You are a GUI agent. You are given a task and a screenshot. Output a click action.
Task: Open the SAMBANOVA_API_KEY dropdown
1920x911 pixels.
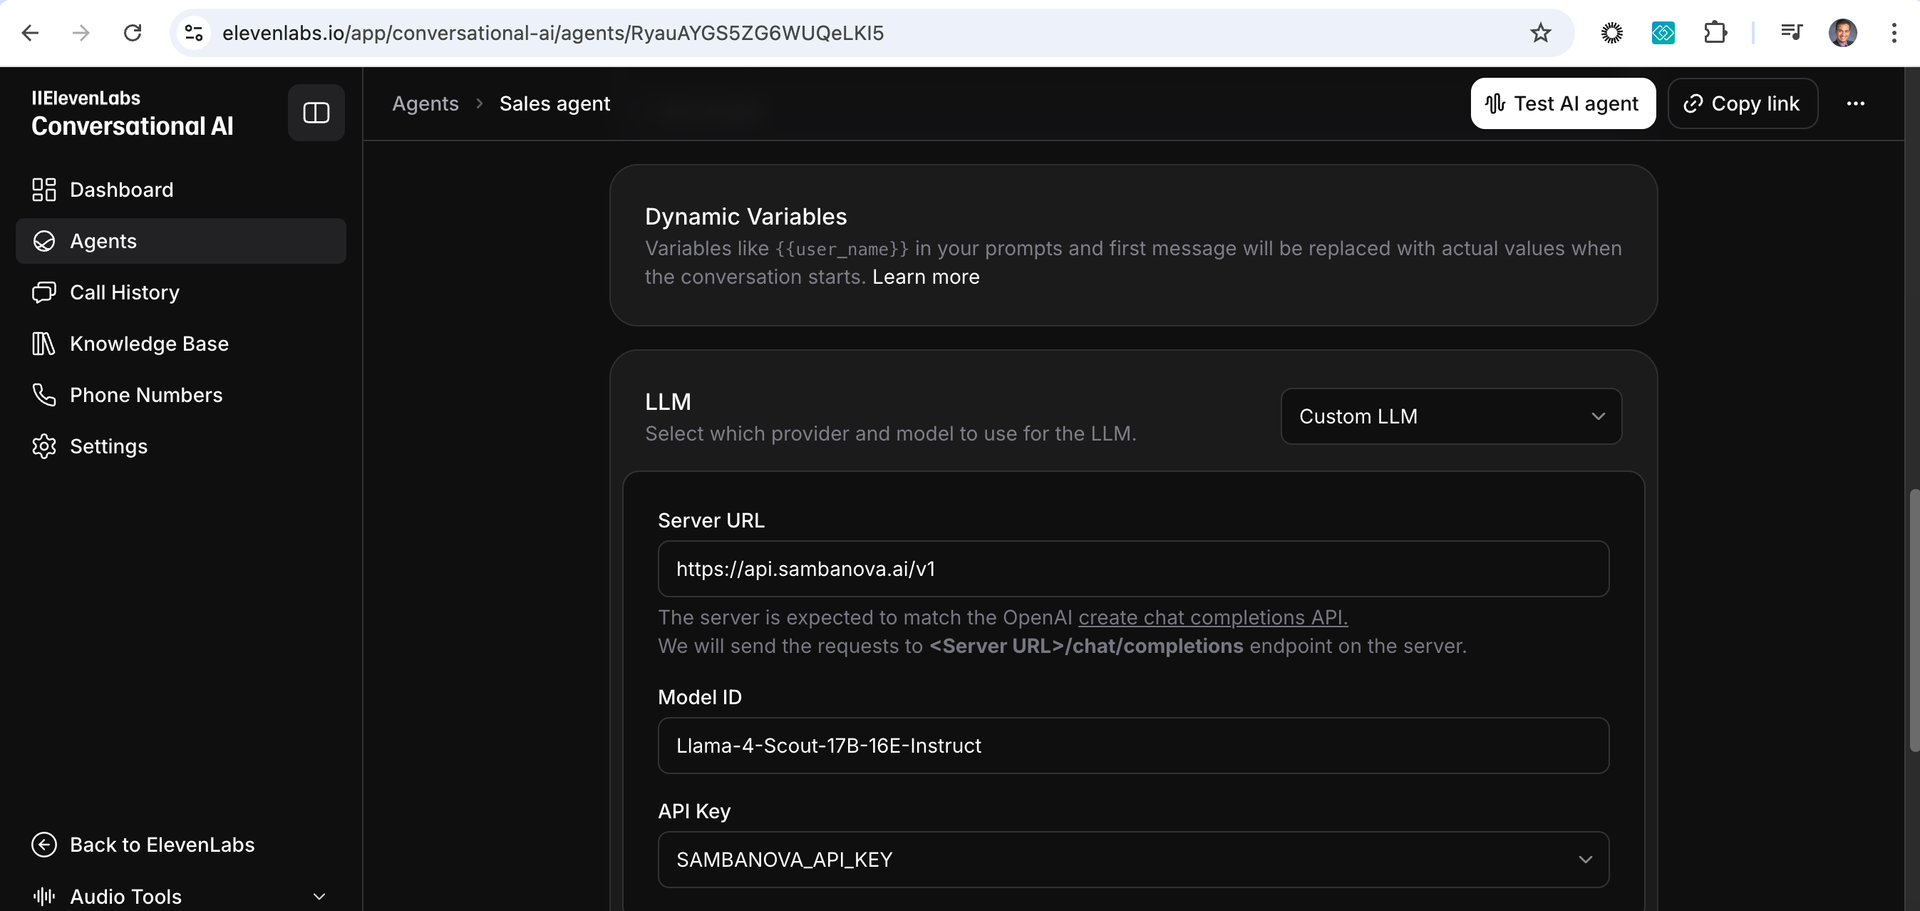(1133, 860)
